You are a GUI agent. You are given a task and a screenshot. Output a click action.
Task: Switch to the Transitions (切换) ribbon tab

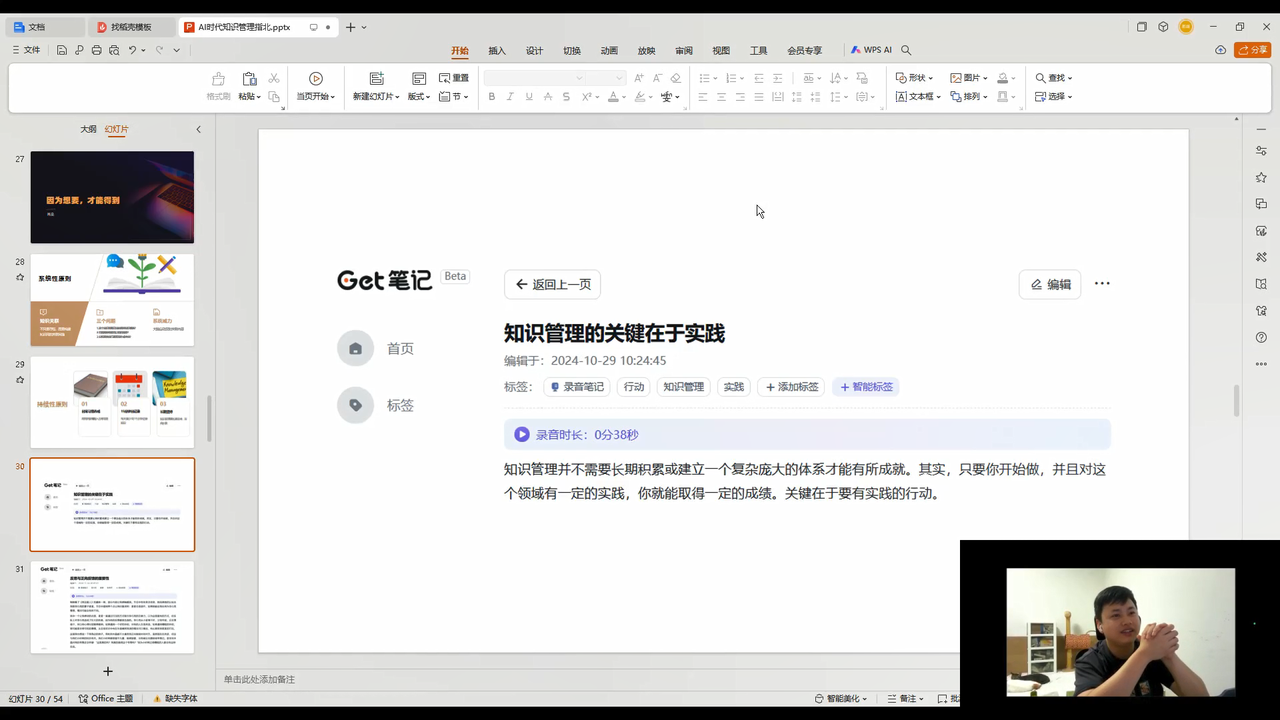(572, 51)
